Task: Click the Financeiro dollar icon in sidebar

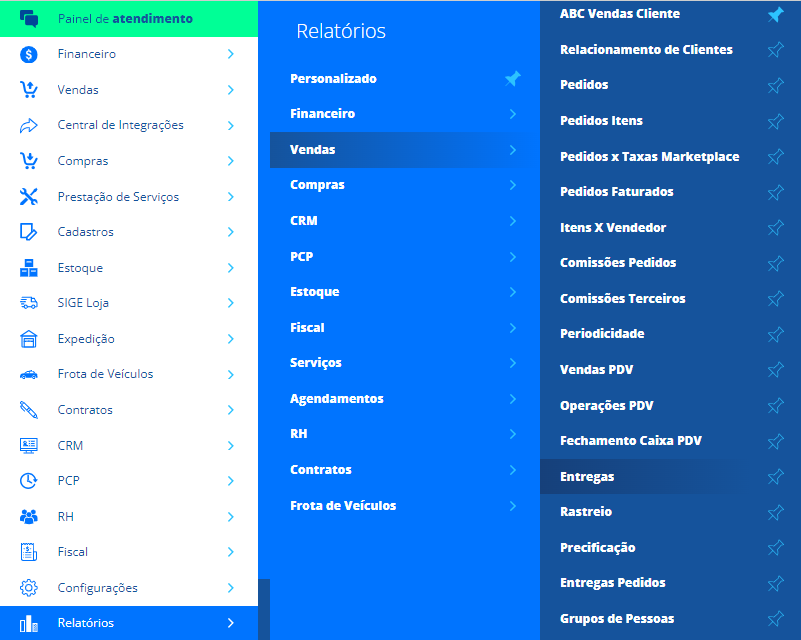Action: 29,54
